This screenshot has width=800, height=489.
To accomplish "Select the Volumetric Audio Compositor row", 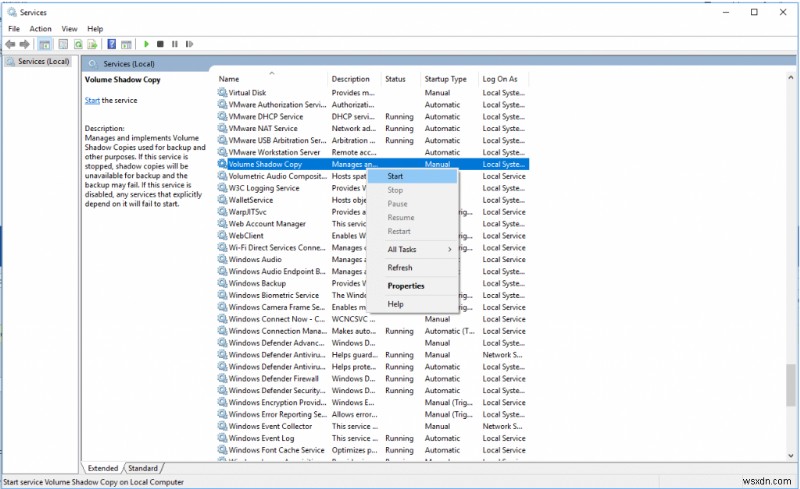I will point(372,176).
